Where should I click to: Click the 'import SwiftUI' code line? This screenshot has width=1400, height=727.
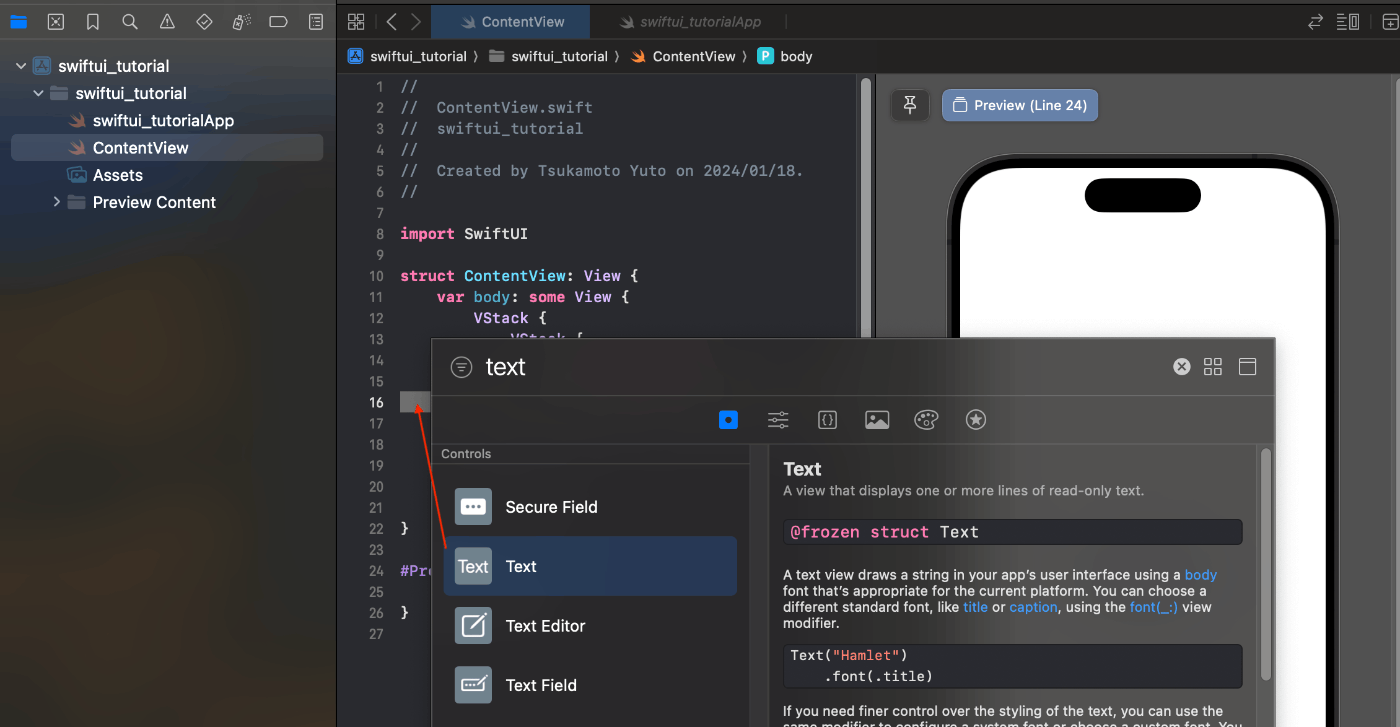[x=464, y=234]
